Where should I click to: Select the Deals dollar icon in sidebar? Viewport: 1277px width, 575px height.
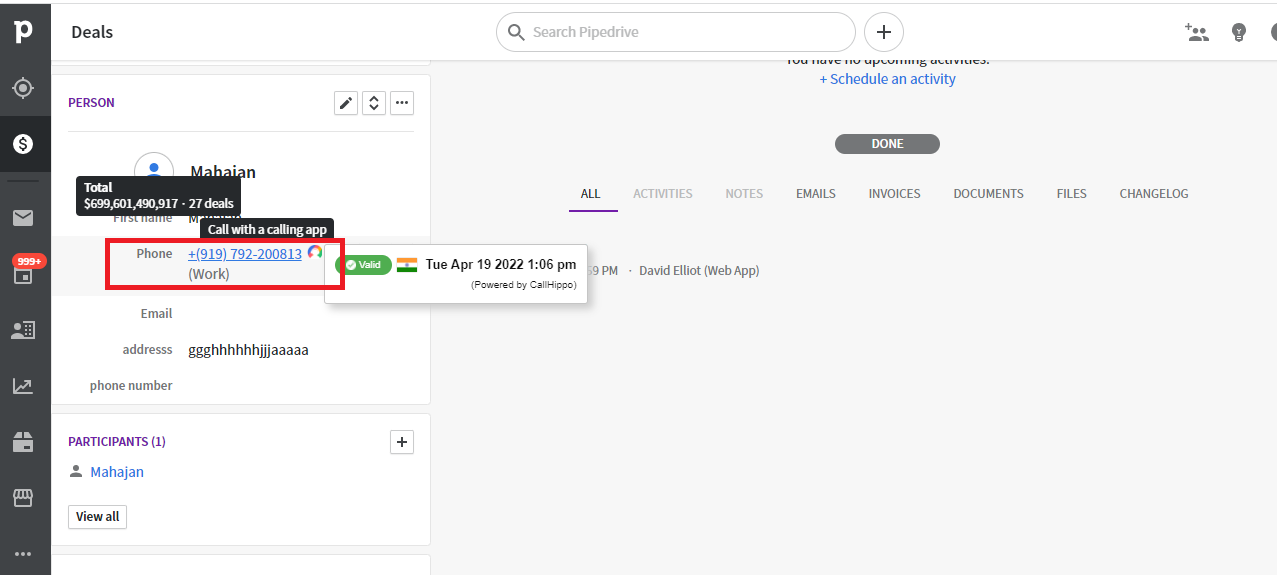[x=23, y=144]
